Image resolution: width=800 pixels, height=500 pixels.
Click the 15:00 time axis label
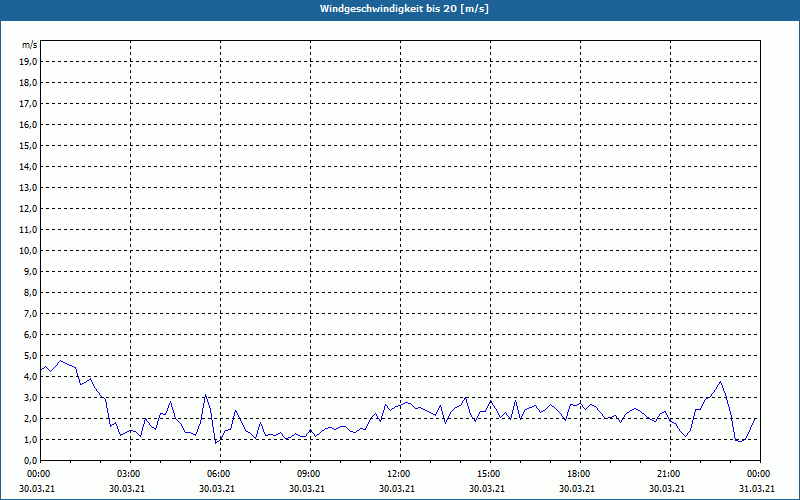[x=490, y=474]
